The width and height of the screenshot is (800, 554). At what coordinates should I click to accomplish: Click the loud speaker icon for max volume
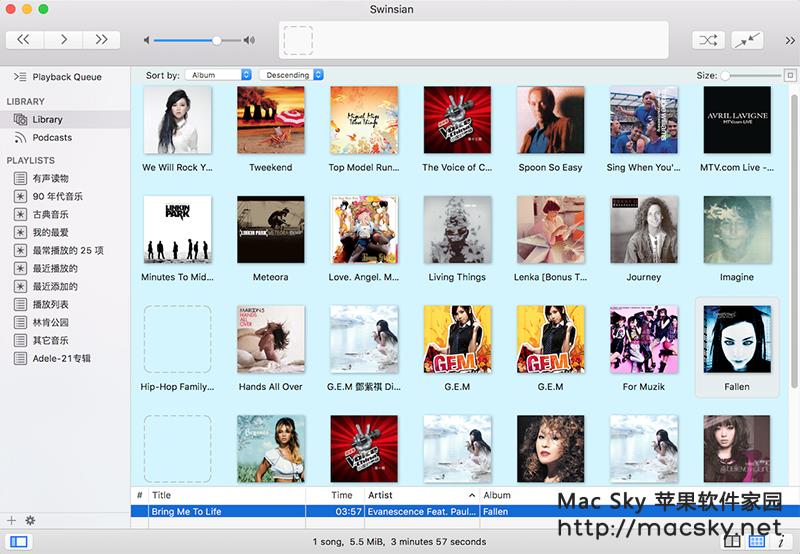[249, 40]
